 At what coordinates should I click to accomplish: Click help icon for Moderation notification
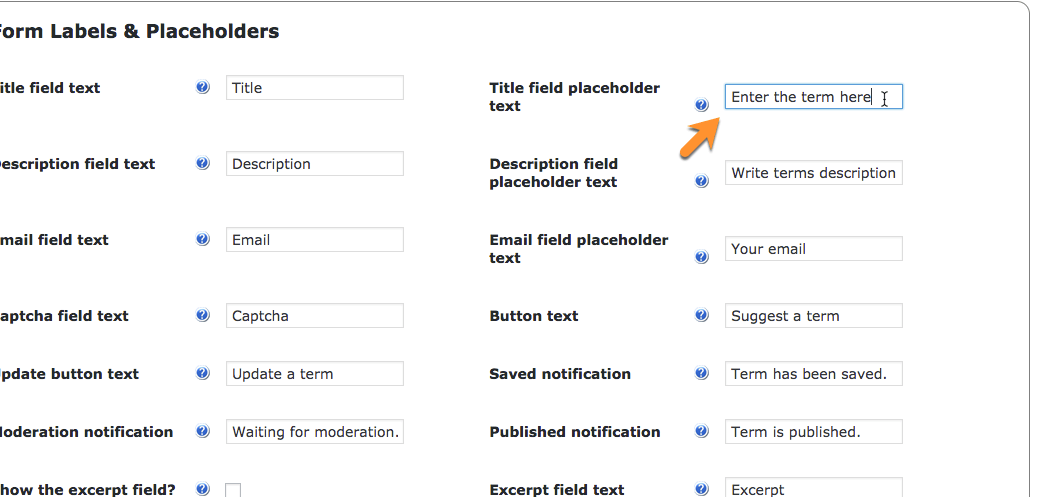203,432
